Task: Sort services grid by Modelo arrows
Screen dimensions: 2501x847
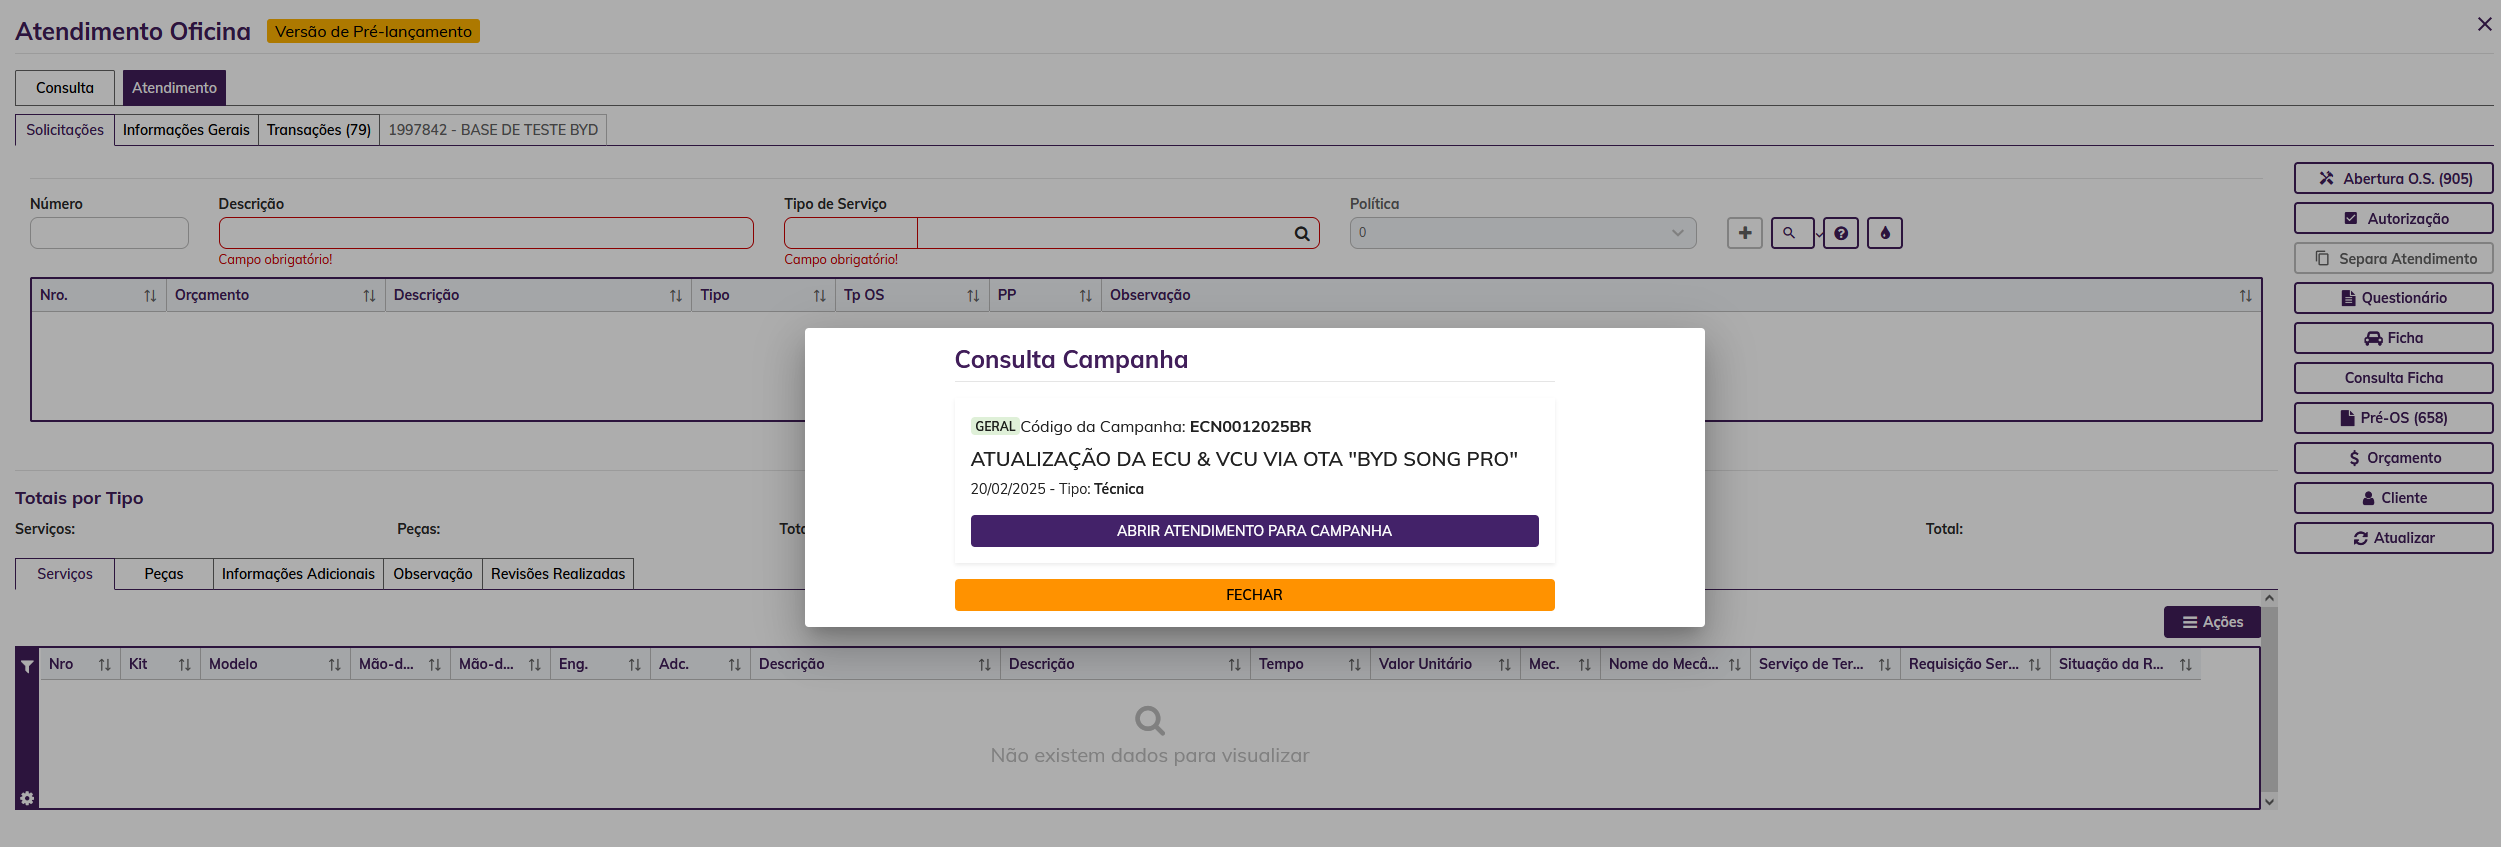Action: [334, 665]
